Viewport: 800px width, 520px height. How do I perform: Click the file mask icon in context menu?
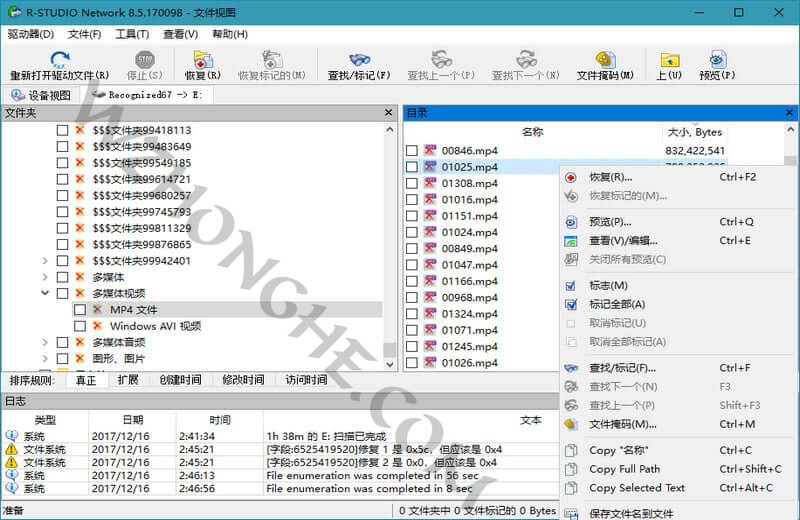point(571,424)
